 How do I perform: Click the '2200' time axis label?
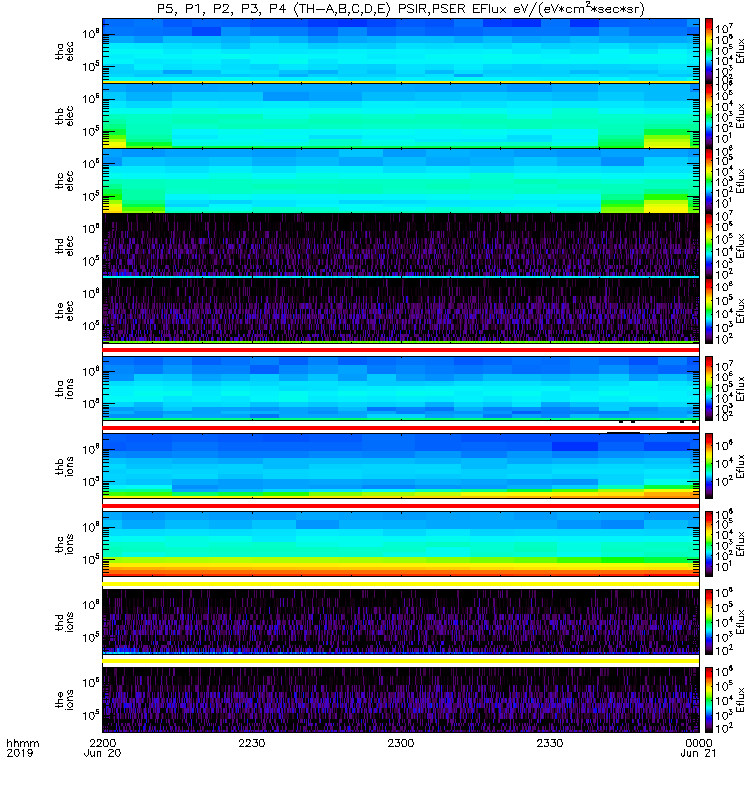[103, 743]
